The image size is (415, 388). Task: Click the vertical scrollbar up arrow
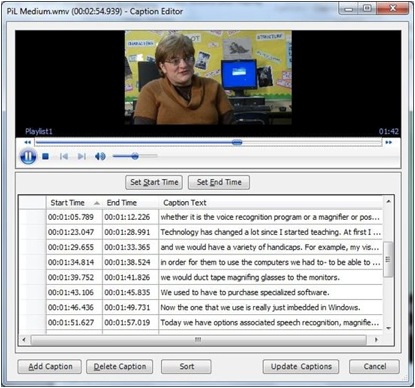388,201
